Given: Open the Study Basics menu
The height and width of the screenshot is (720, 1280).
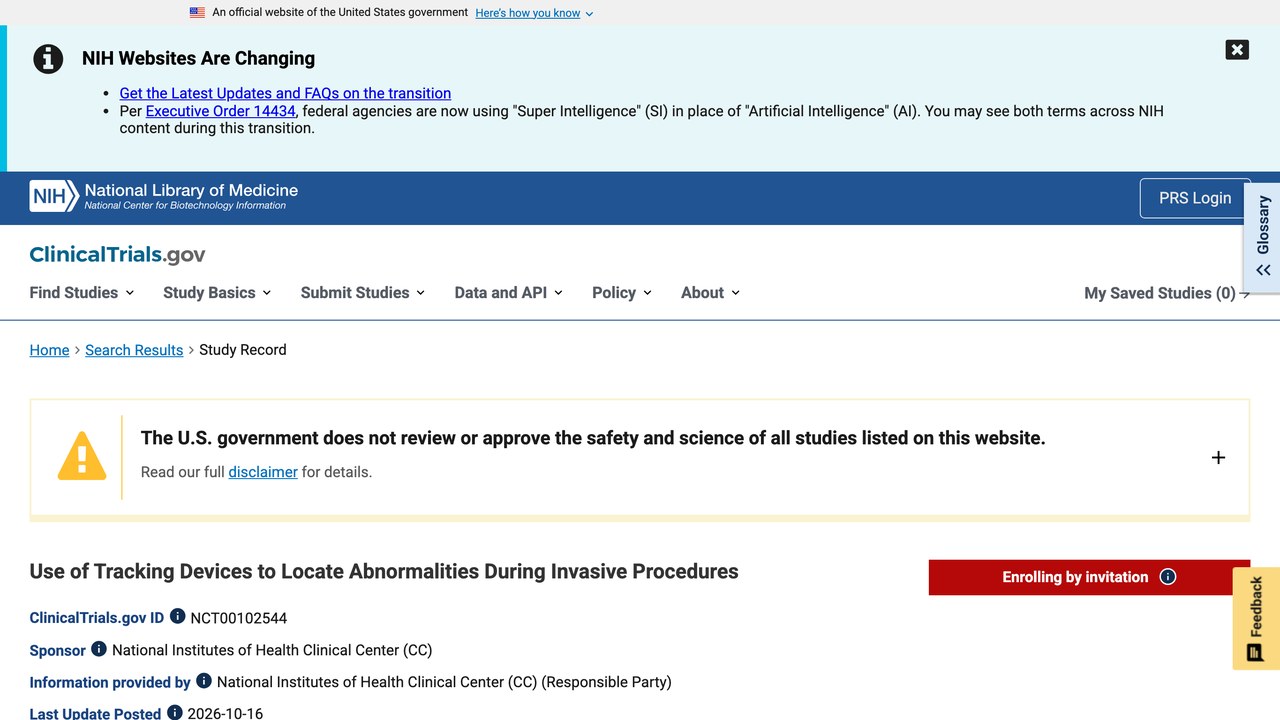Looking at the screenshot, I should tap(217, 292).
